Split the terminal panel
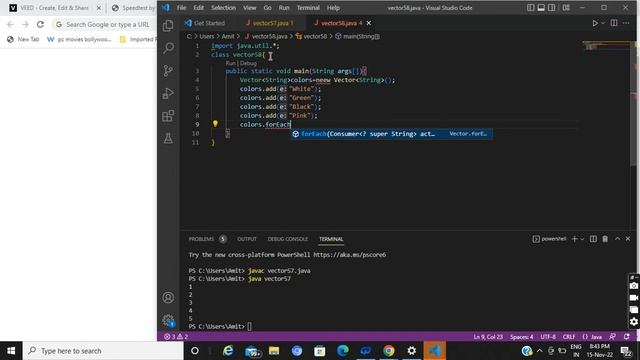Viewport: 640px width, 360px height. pos(593,239)
